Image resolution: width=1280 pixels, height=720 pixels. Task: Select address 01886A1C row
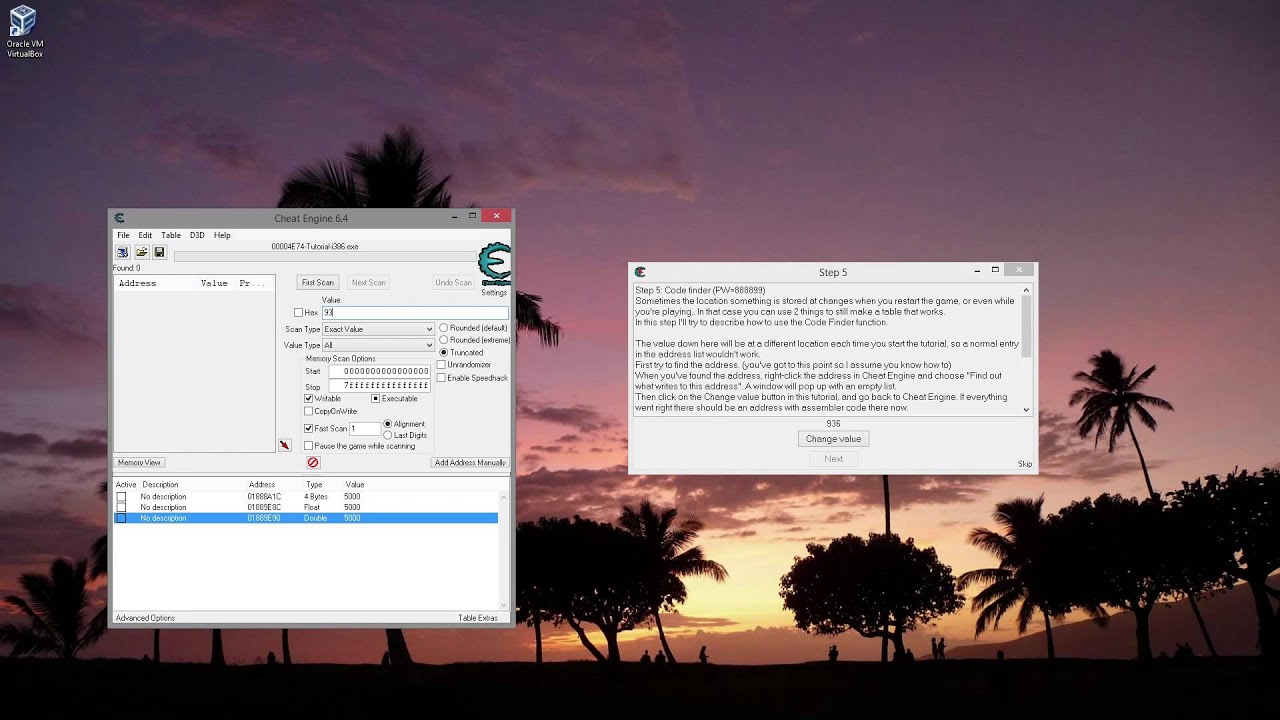[305, 496]
